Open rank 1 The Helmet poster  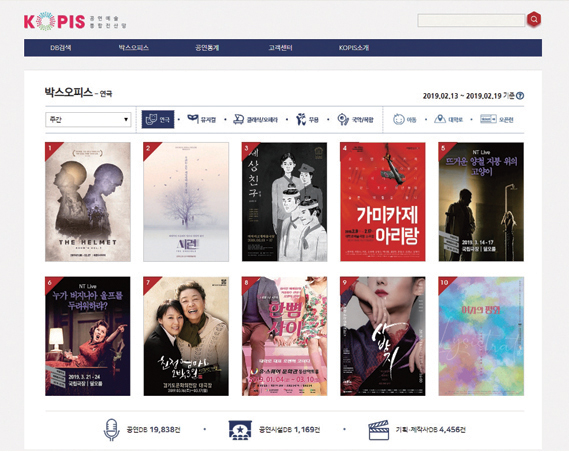point(88,202)
